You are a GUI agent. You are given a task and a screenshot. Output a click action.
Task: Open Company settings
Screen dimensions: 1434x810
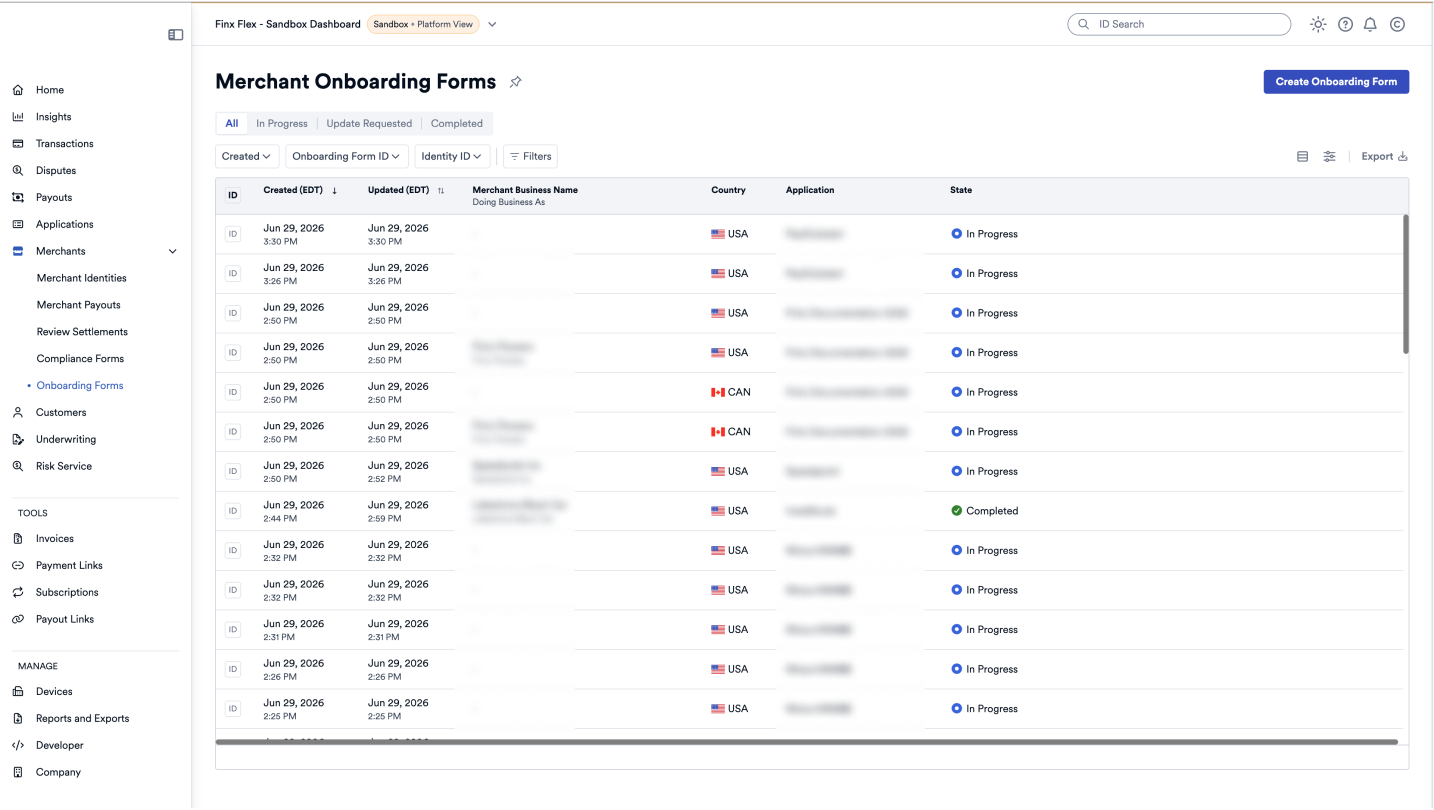pyautogui.click(x=58, y=773)
